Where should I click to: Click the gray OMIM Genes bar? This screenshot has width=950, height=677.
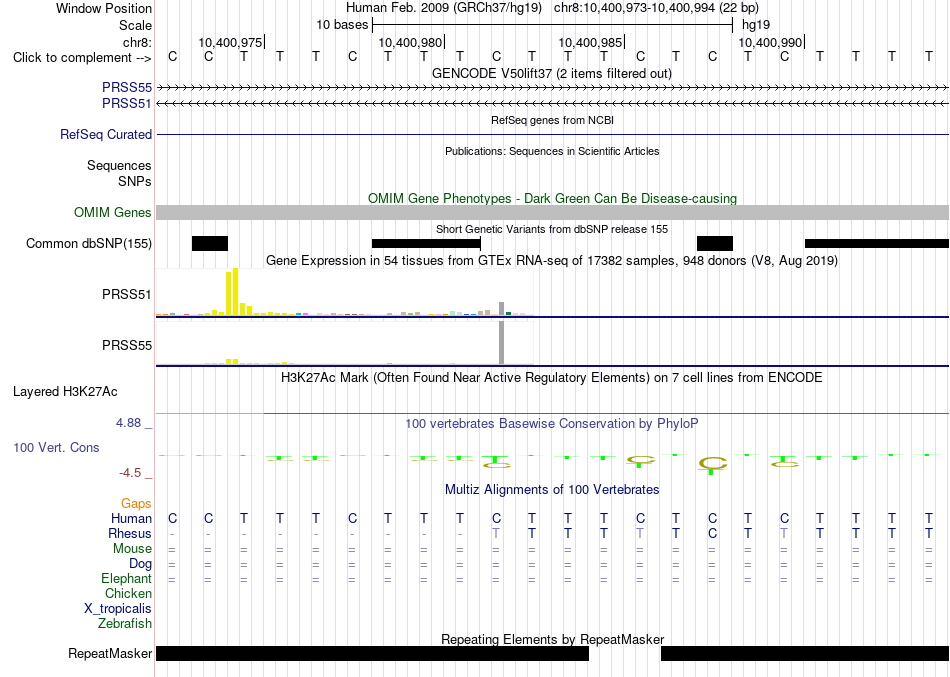pos(553,213)
